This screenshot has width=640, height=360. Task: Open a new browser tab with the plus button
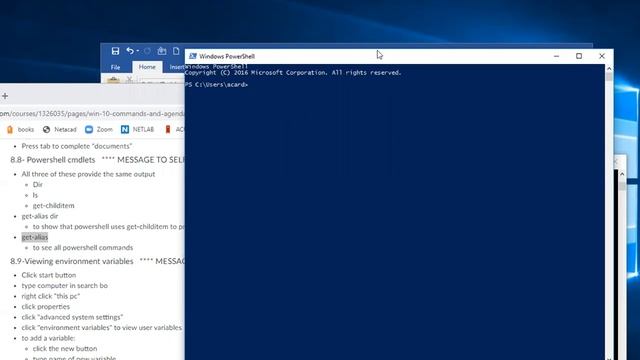pyautogui.click(x=5, y=96)
